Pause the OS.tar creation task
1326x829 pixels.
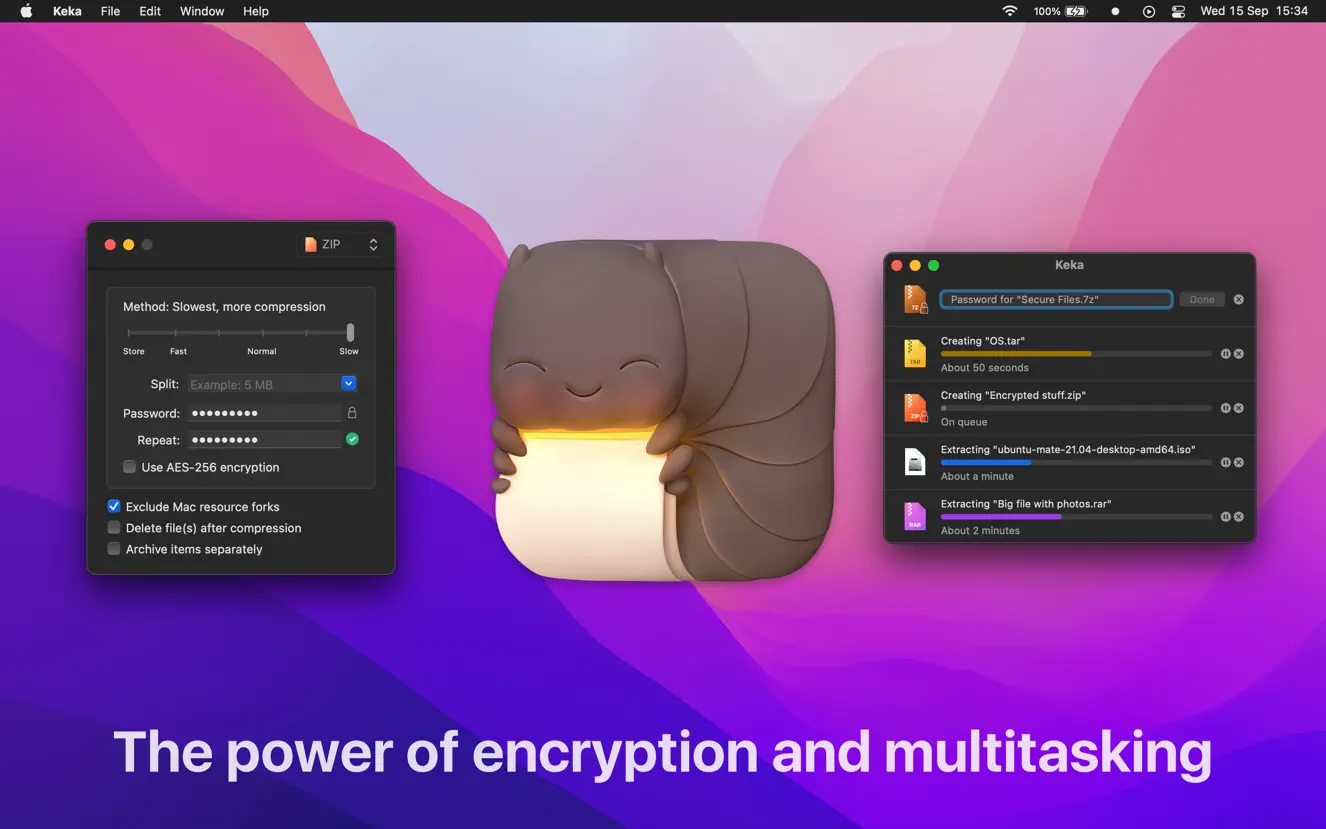[1226, 353]
